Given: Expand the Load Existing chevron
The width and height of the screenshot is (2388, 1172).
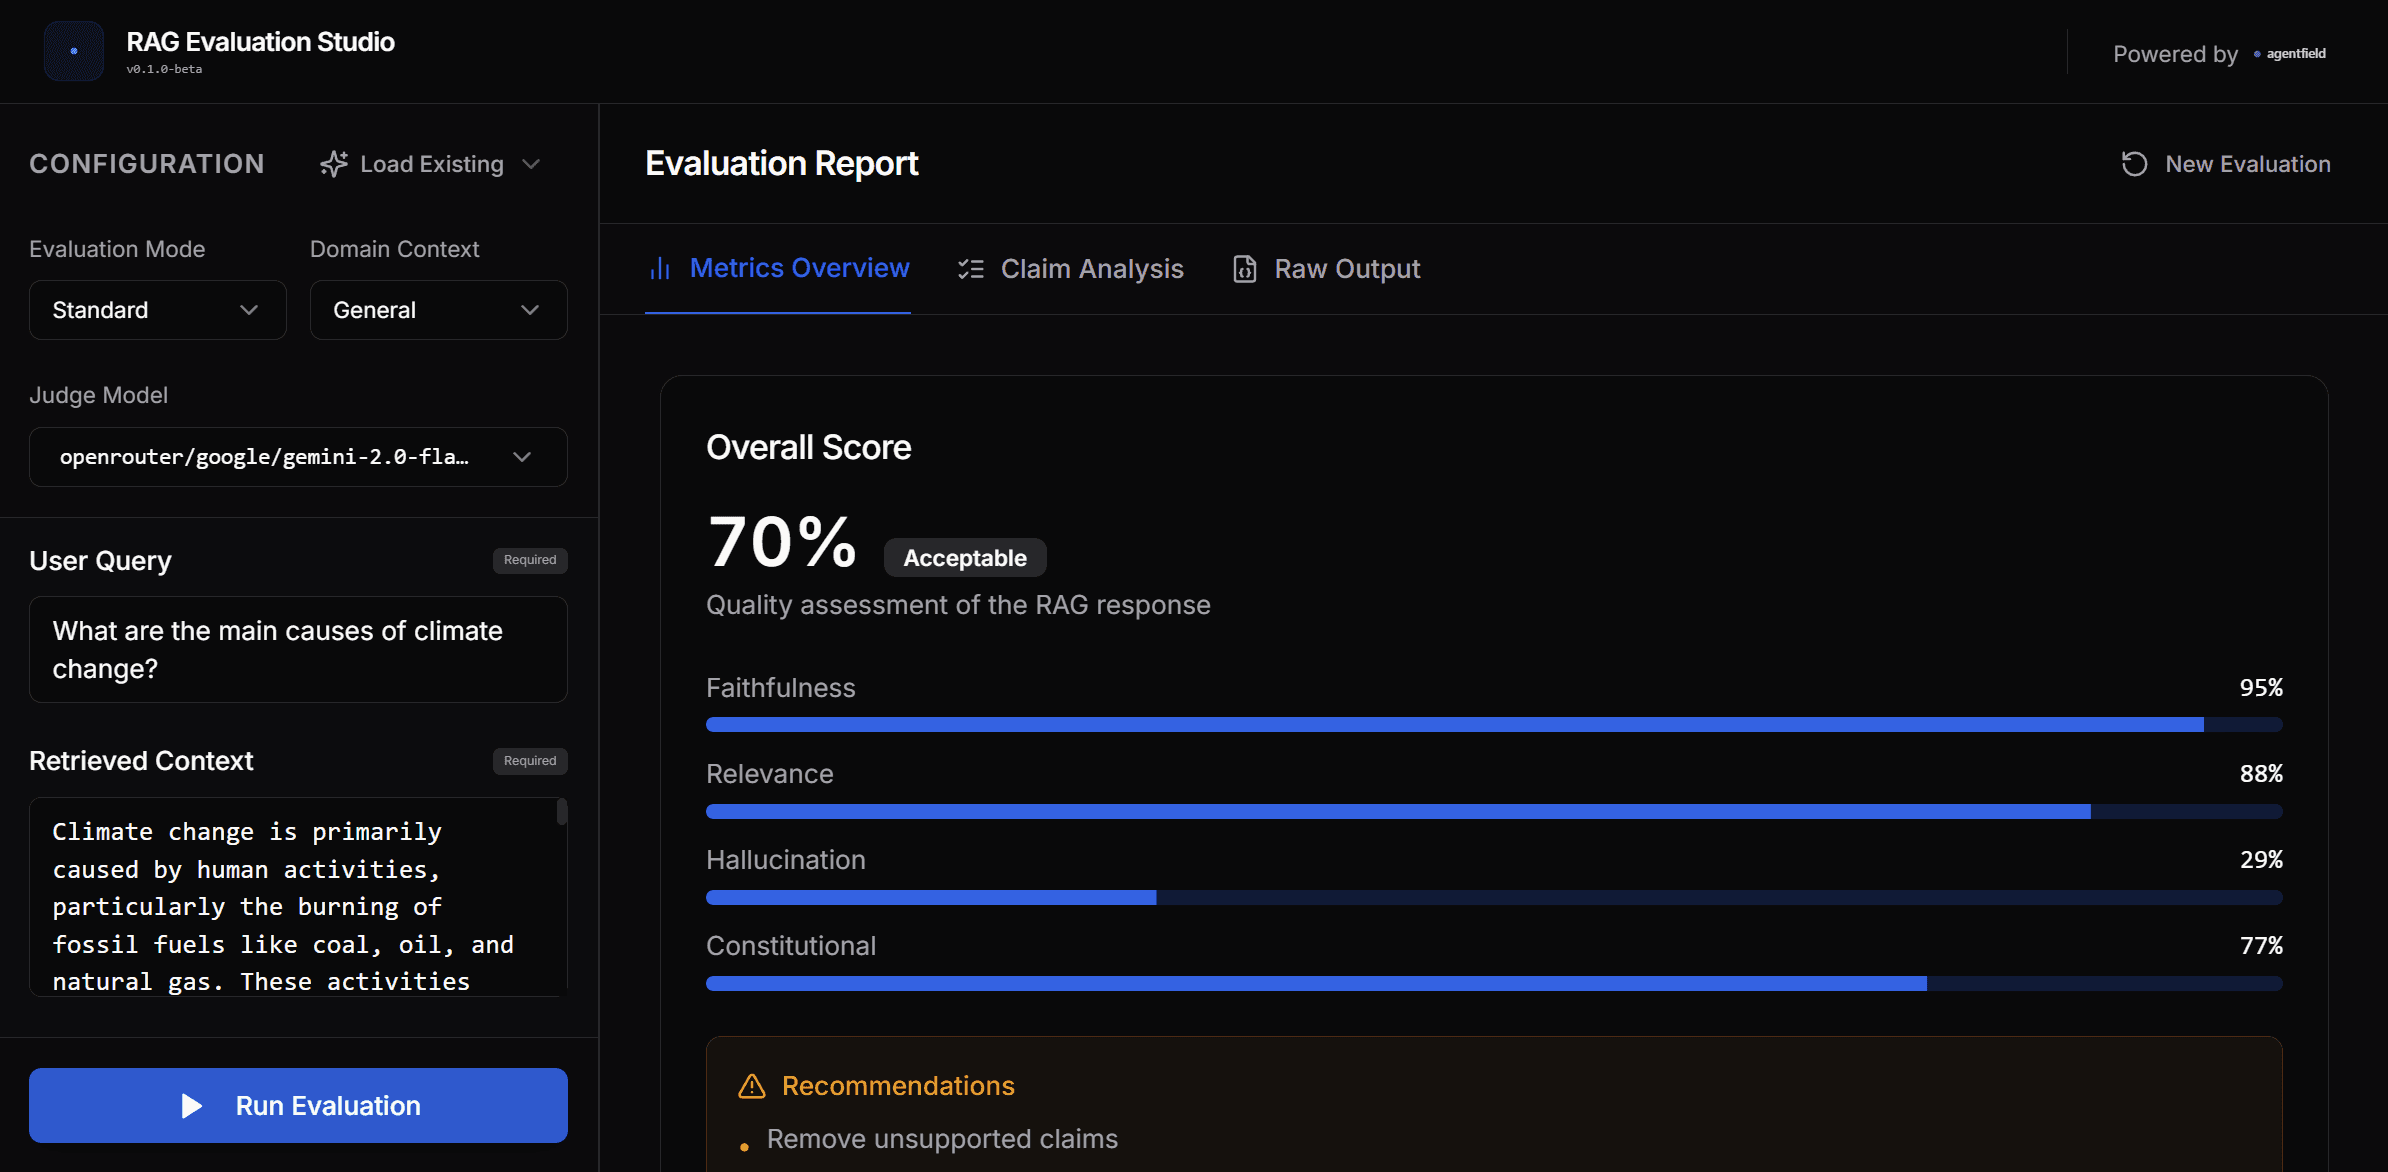Looking at the screenshot, I should pyautogui.click(x=531, y=163).
